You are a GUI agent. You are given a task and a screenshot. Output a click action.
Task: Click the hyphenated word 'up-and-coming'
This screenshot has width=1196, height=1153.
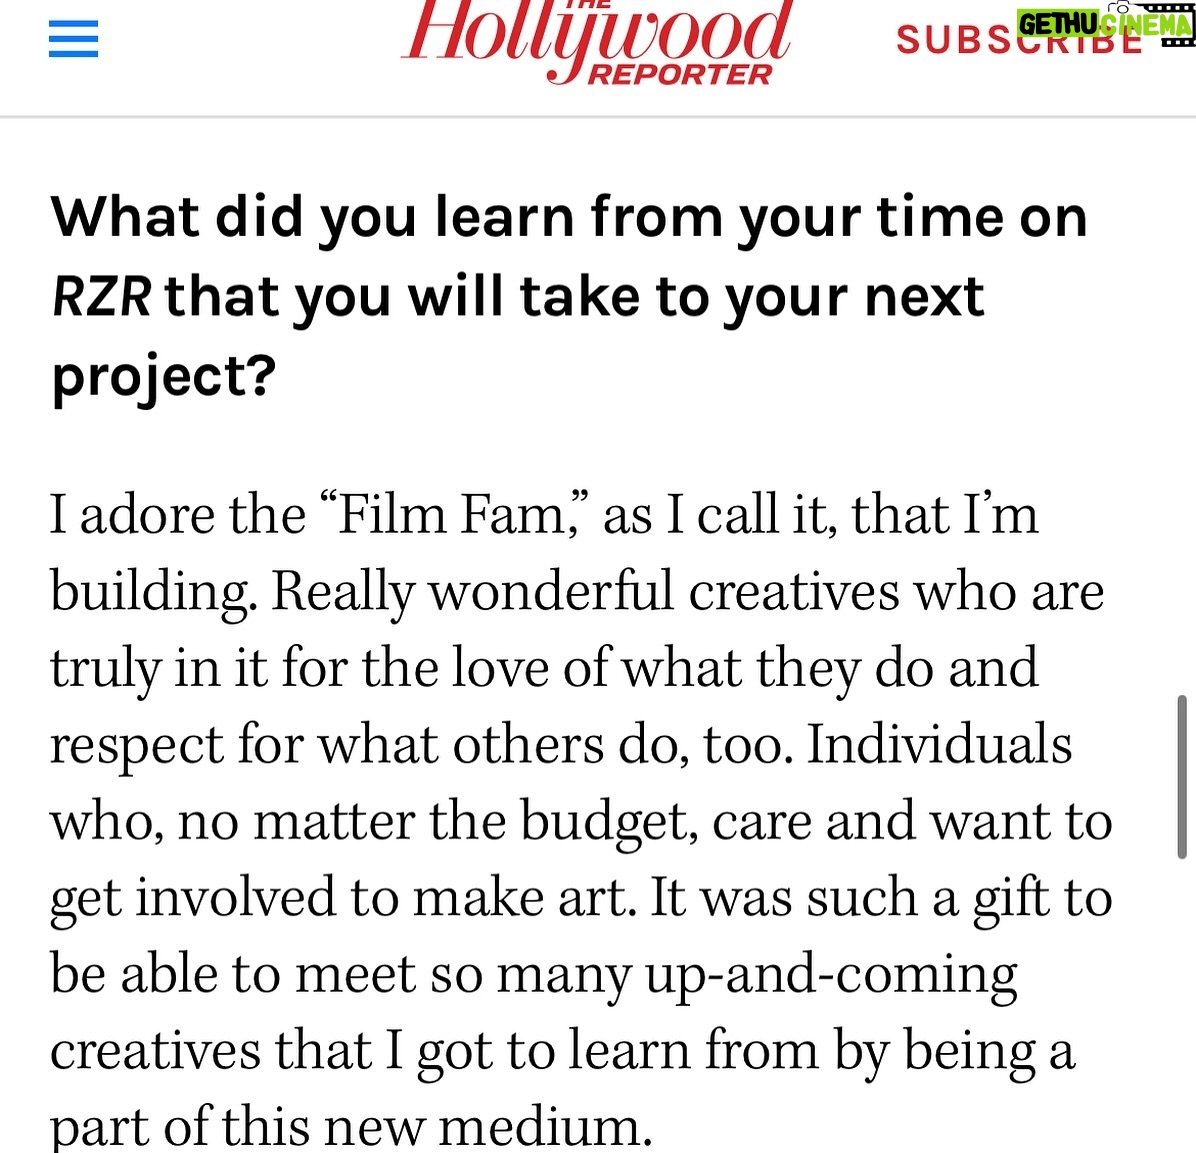click(831, 977)
